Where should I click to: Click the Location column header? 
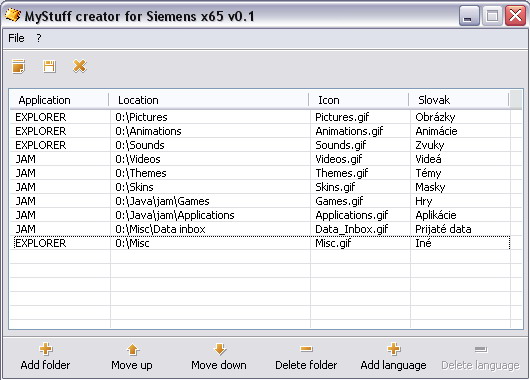point(209,100)
